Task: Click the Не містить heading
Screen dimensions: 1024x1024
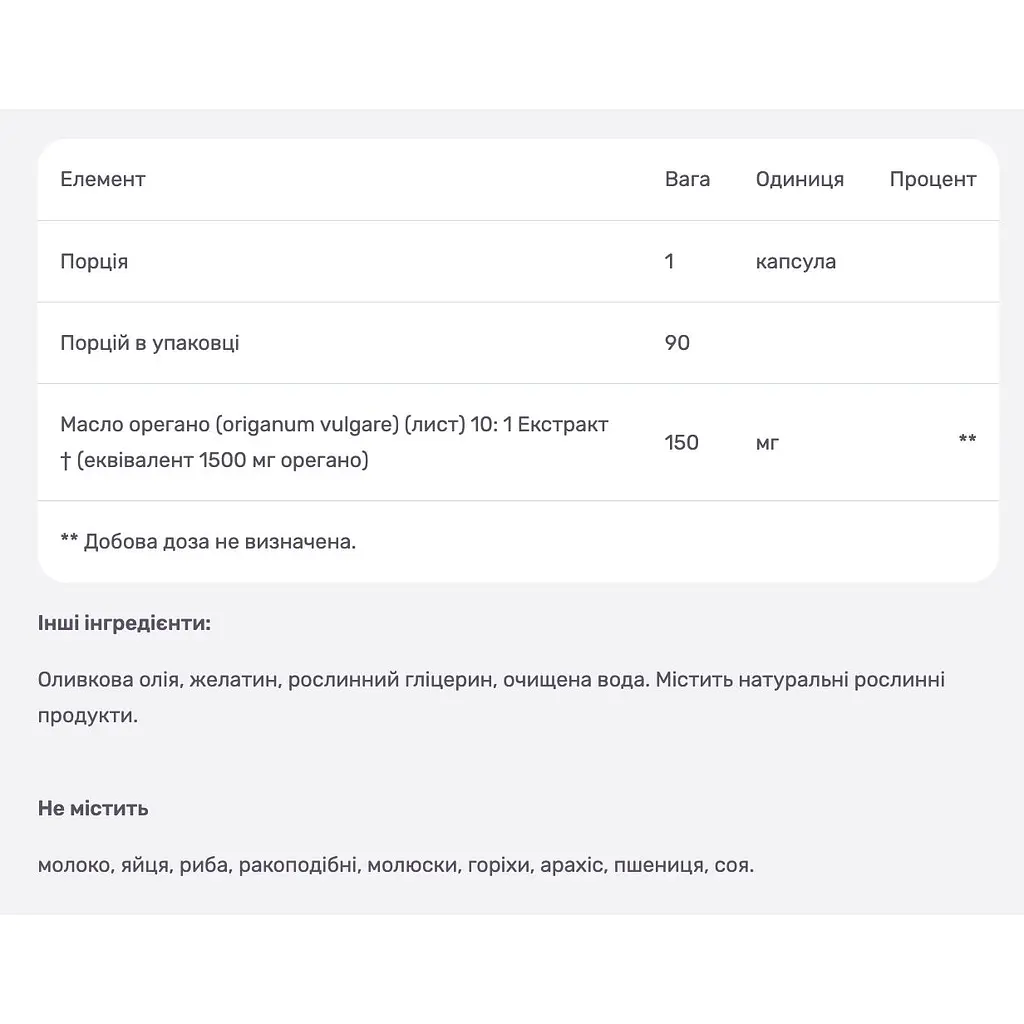Action: [x=93, y=808]
